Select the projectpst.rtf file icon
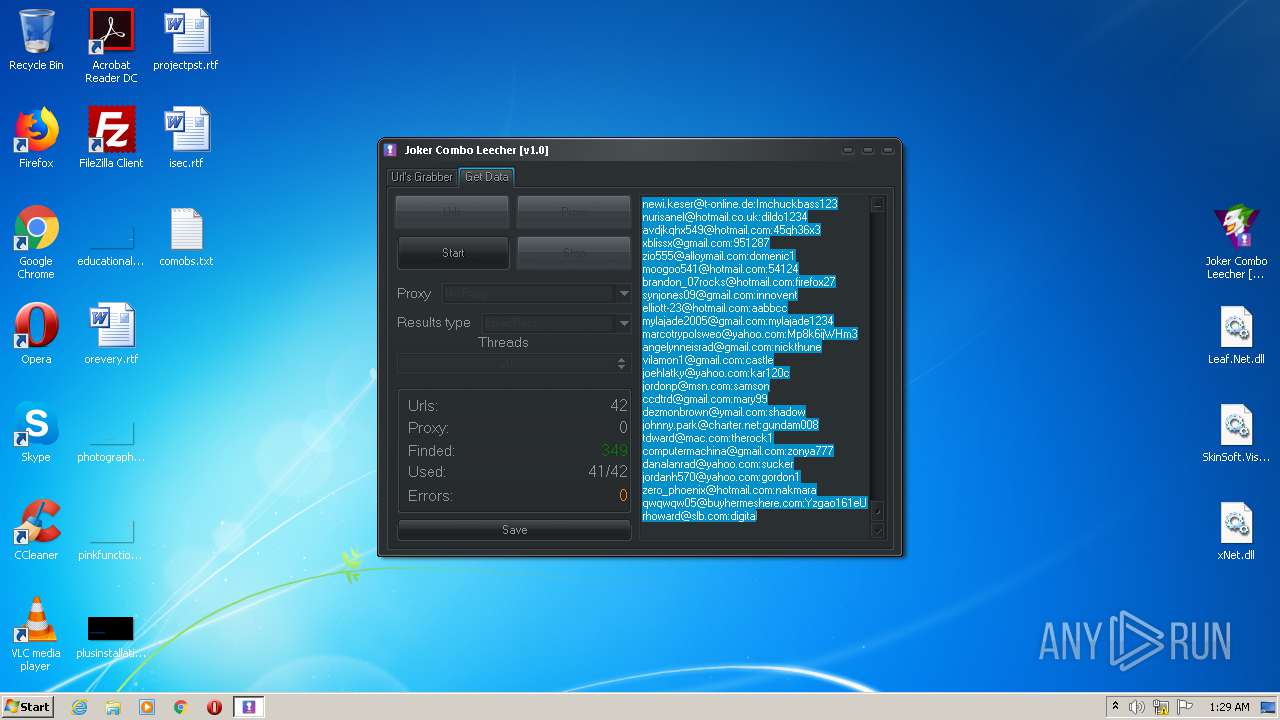The image size is (1280, 720). pyautogui.click(x=186, y=40)
